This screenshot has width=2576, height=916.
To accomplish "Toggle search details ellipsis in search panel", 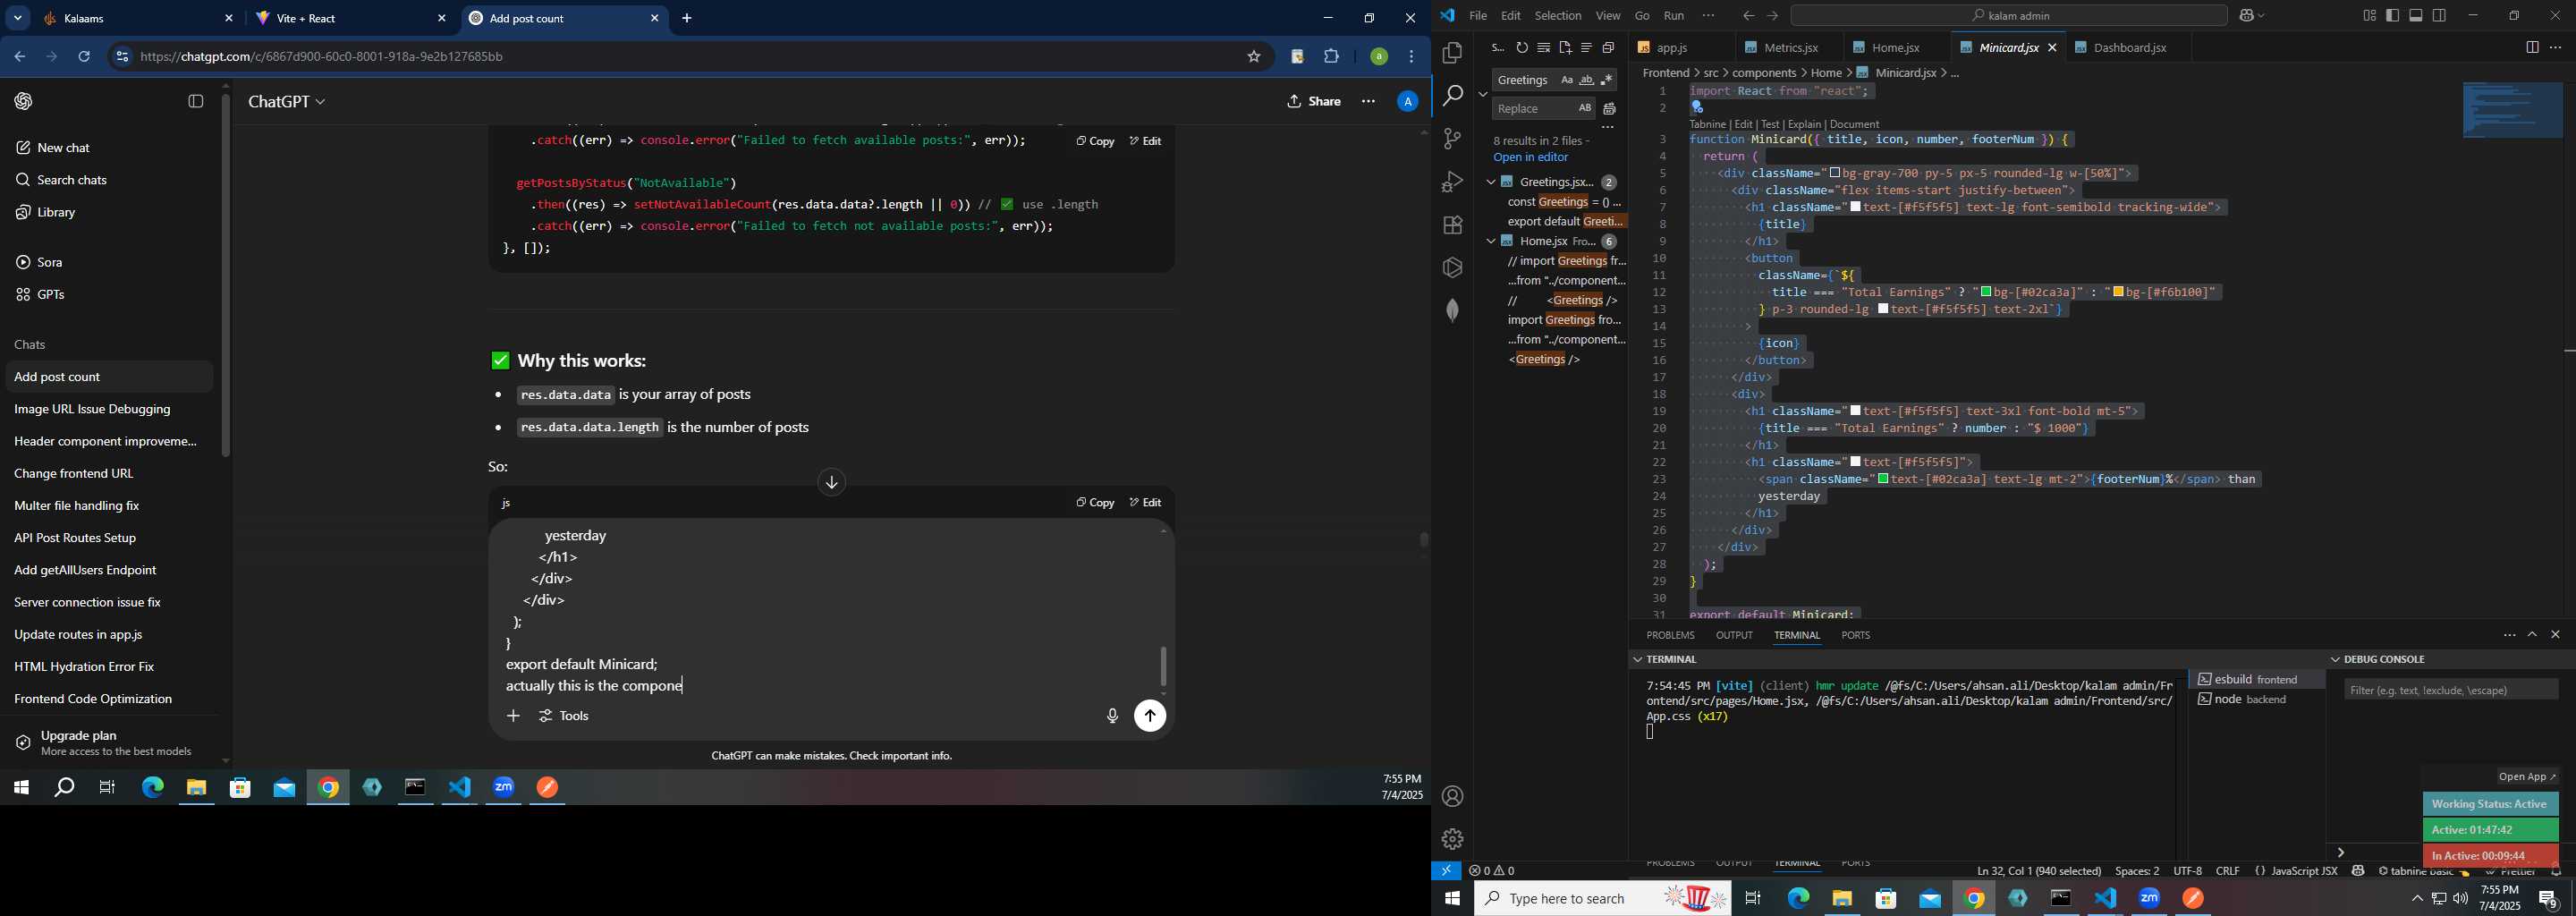I will [1608, 128].
